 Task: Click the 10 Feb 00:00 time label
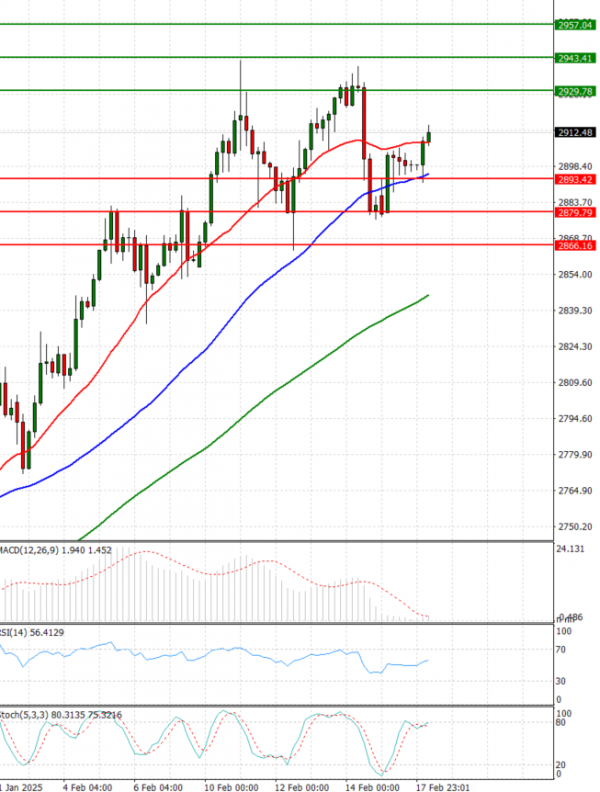pyautogui.click(x=231, y=787)
